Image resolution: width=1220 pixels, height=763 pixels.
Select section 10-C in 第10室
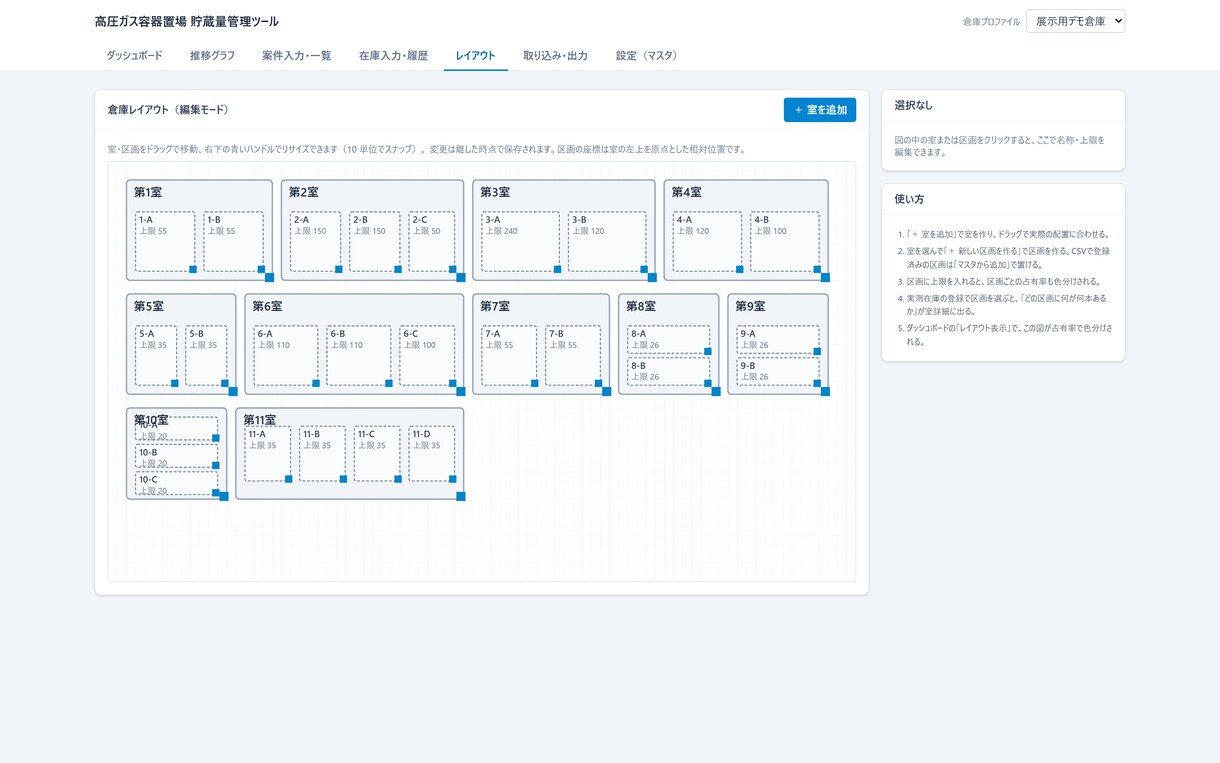[x=177, y=484]
